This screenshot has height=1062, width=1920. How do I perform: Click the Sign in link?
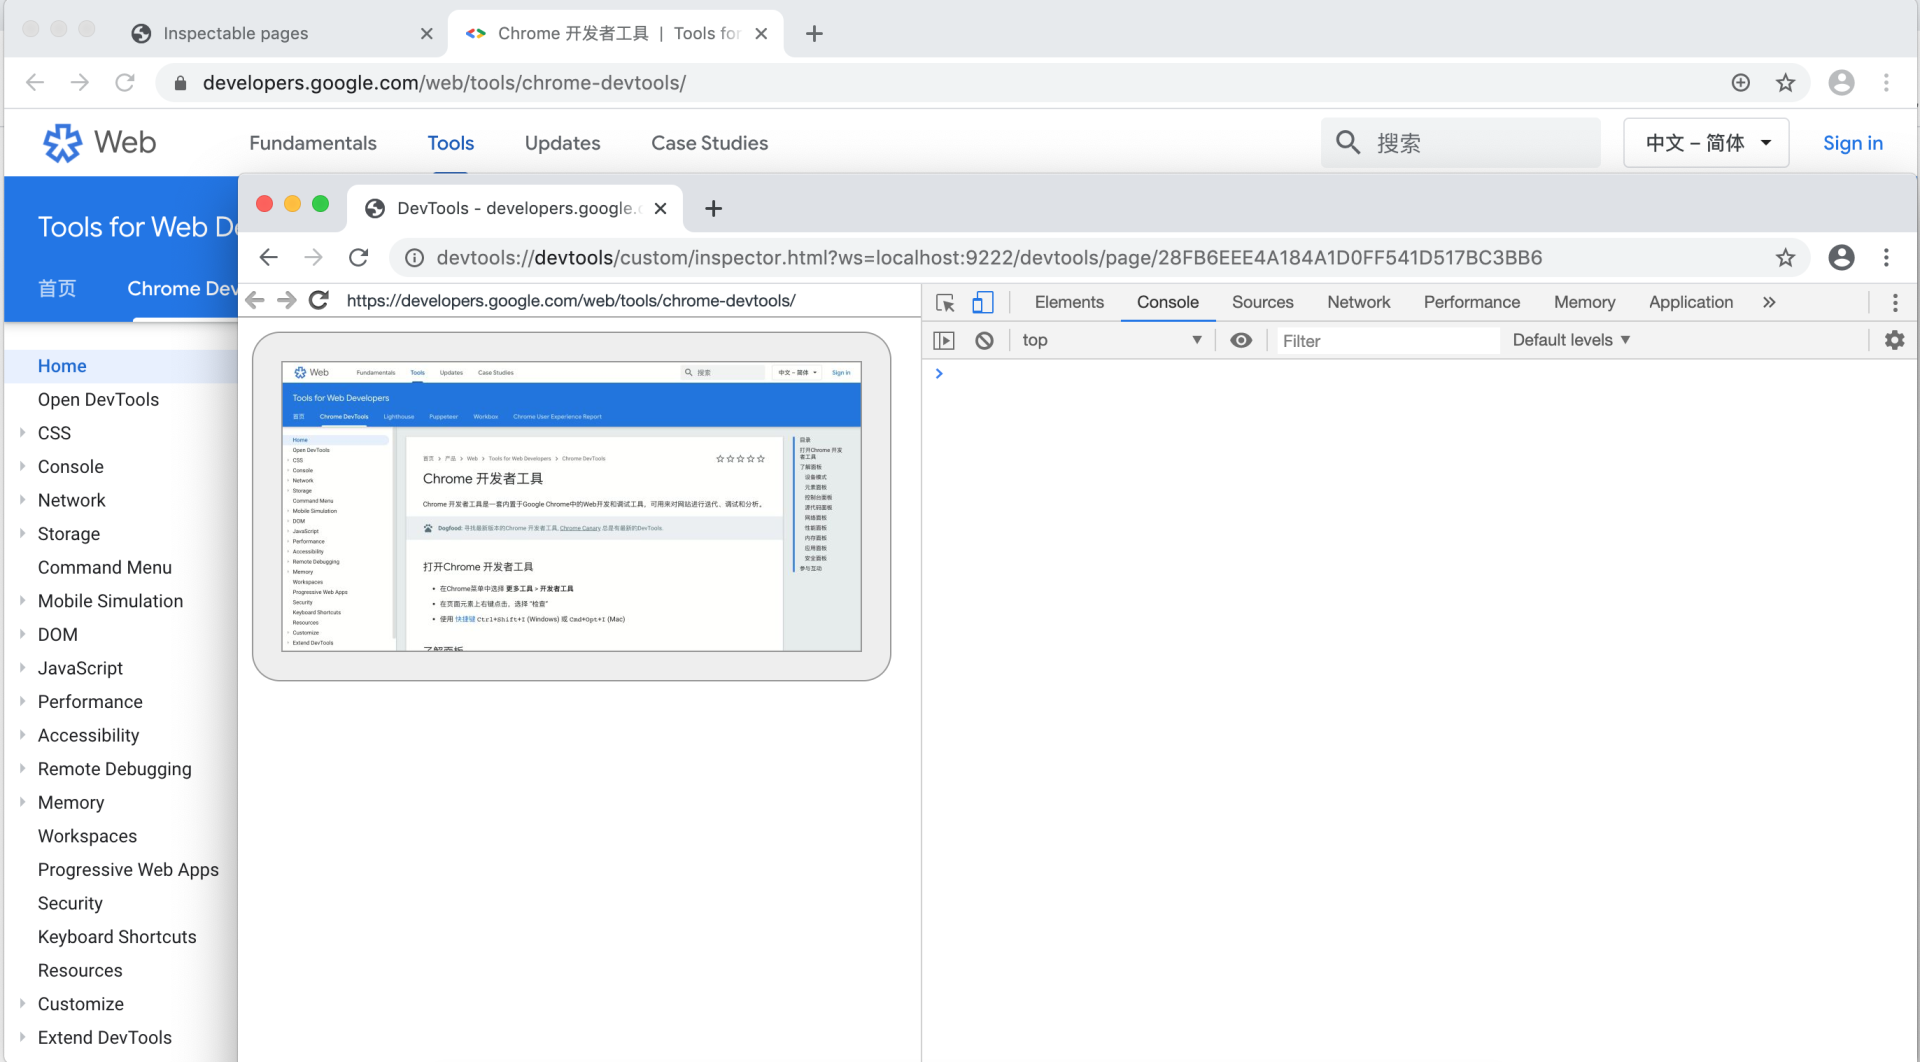[1852, 143]
